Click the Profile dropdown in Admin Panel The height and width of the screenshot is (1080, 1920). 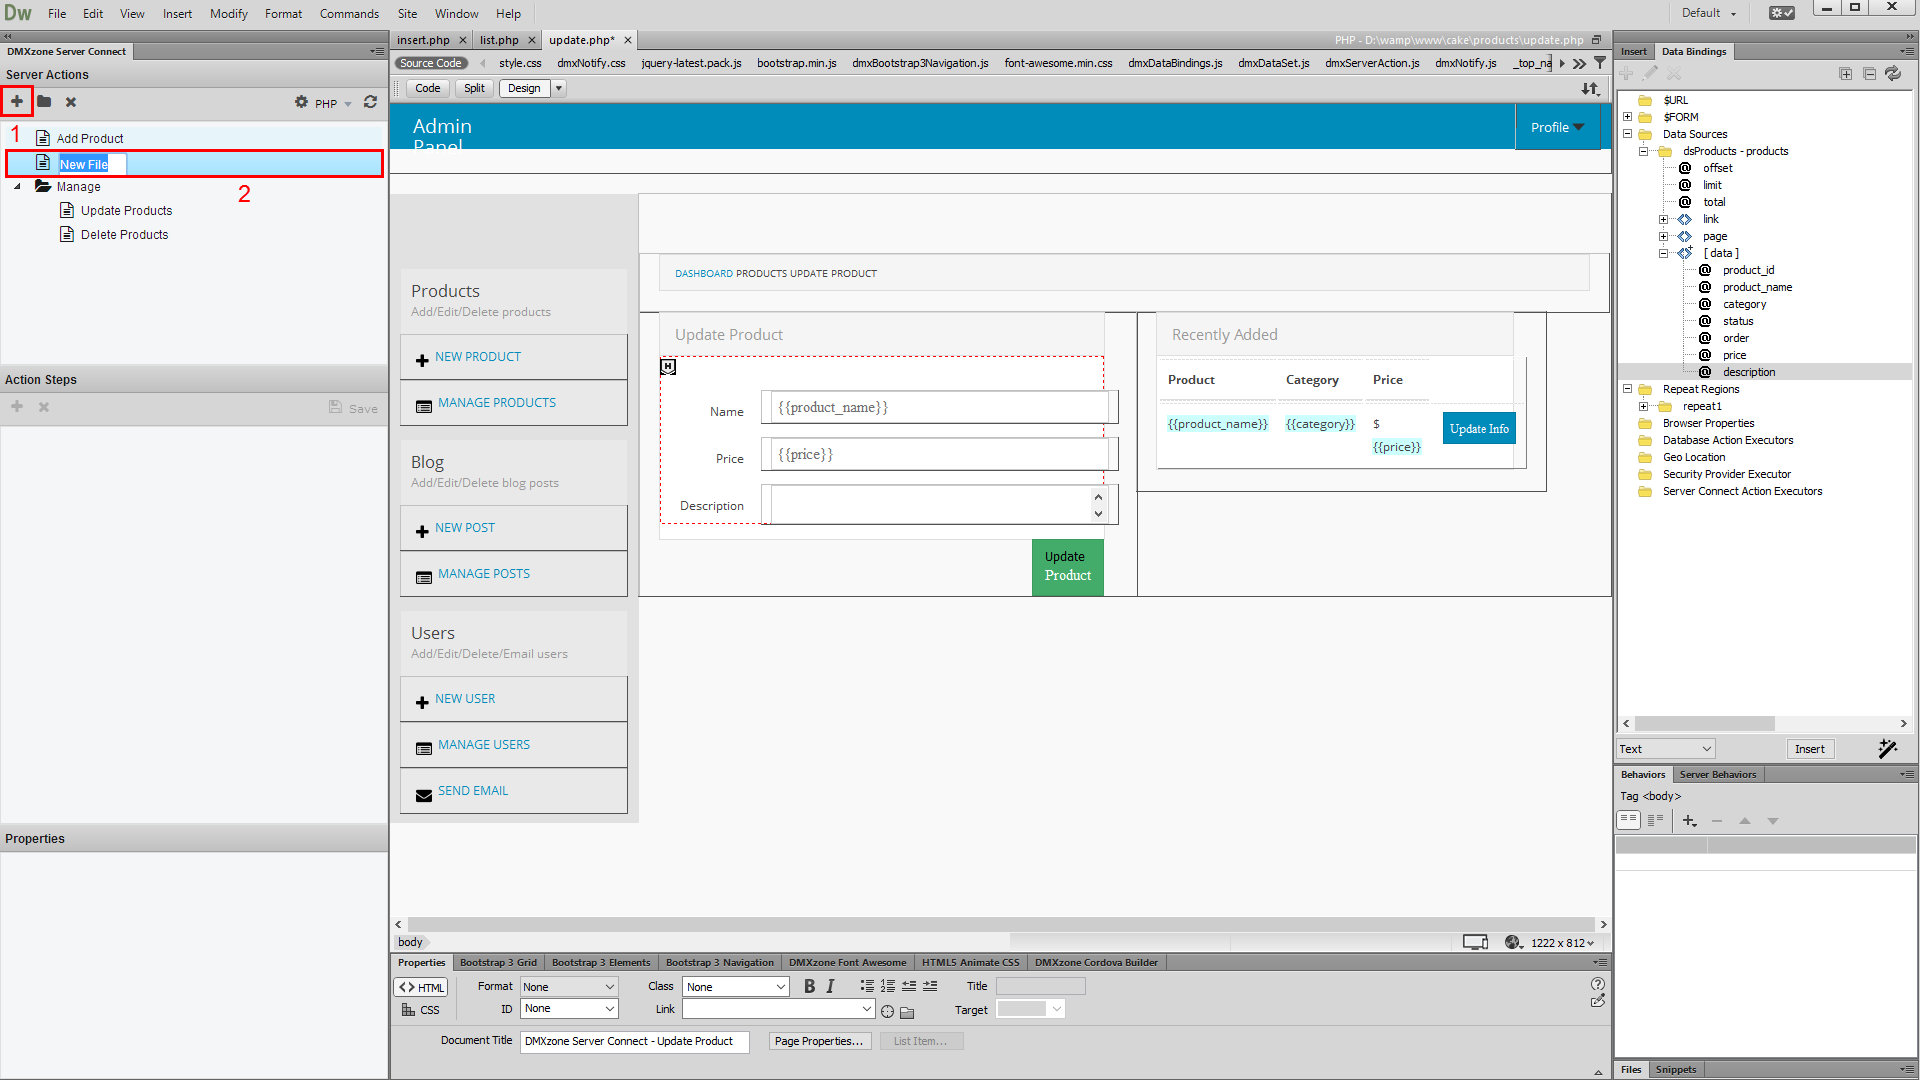point(1558,127)
